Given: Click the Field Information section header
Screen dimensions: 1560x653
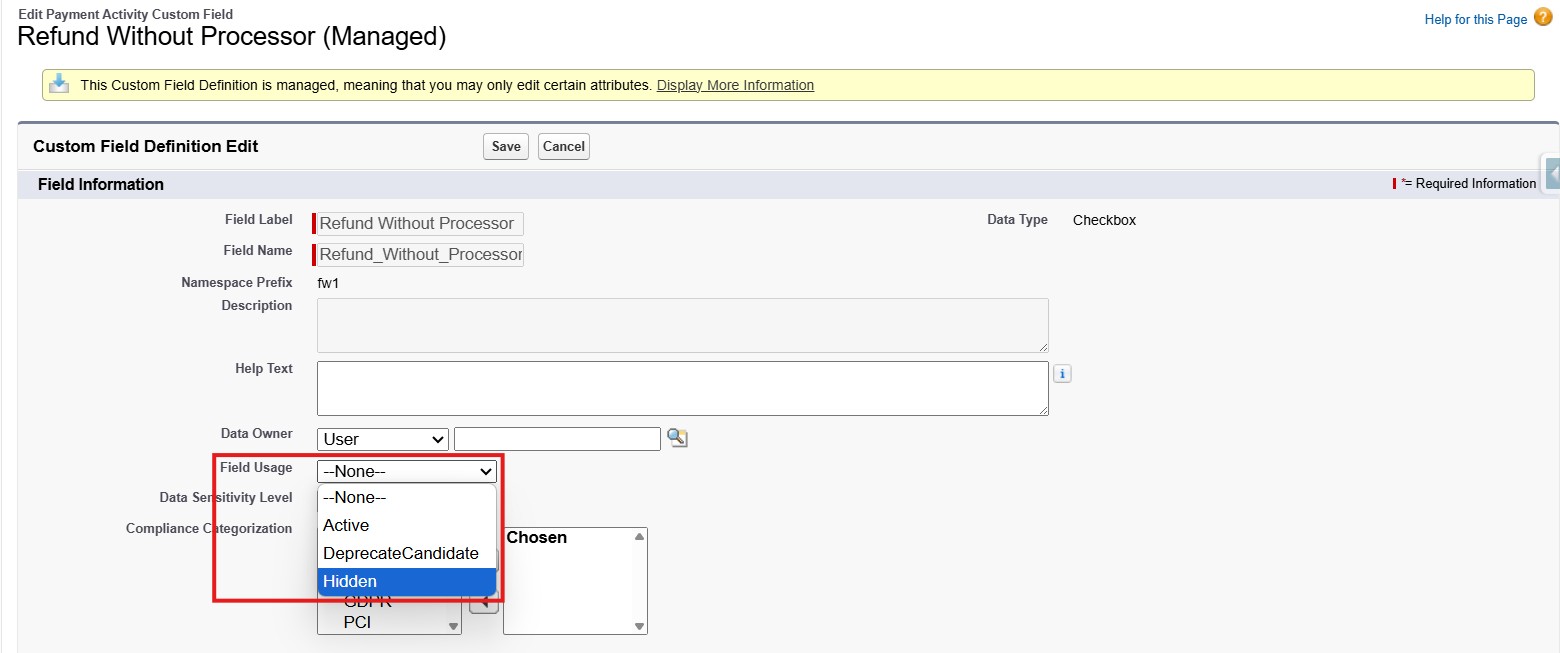Looking at the screenshot, I should pyautogui.click(x=100, y=184).
